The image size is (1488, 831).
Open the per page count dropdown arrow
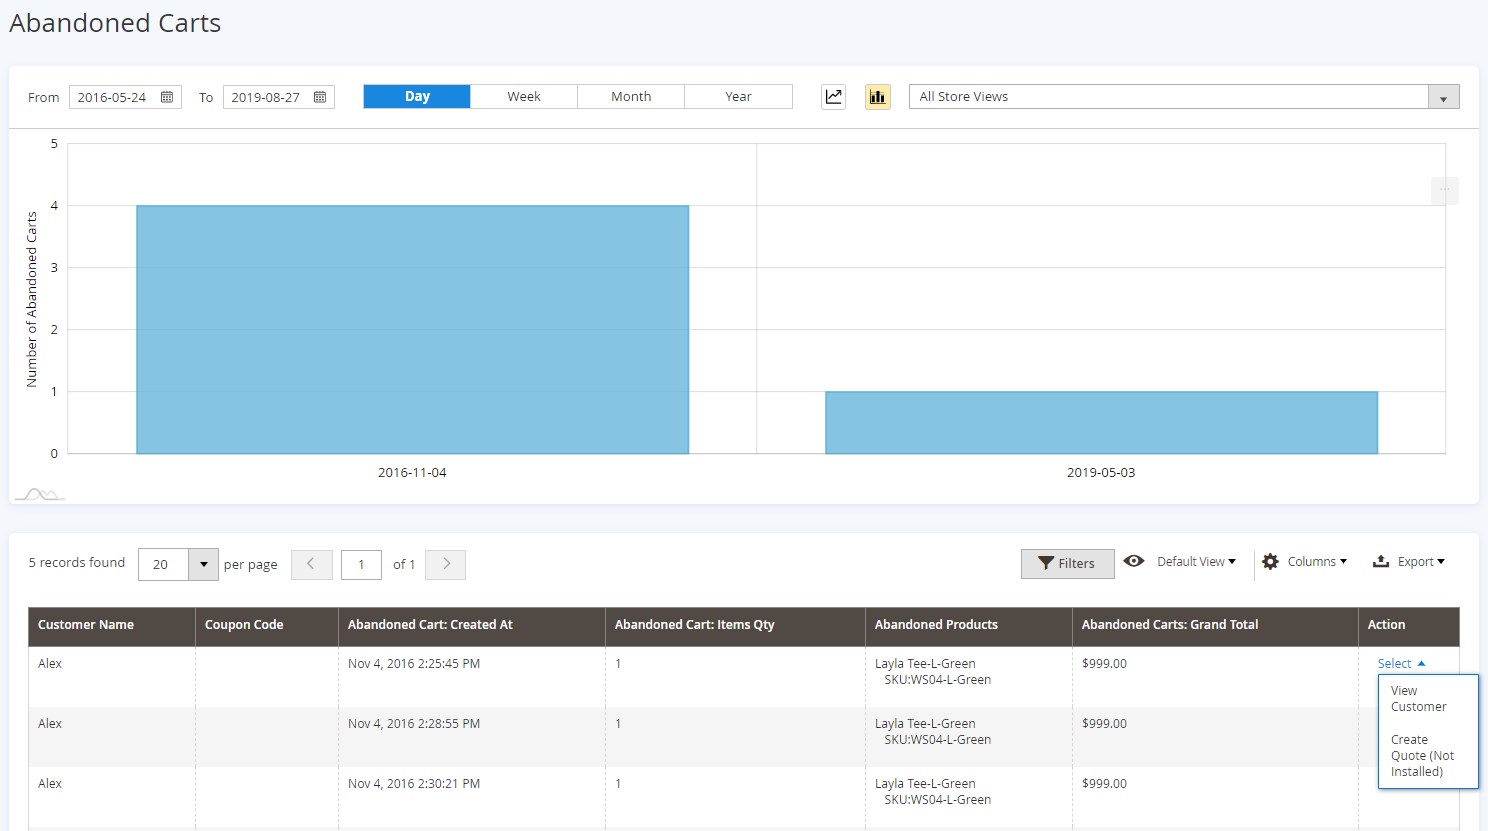203,564
